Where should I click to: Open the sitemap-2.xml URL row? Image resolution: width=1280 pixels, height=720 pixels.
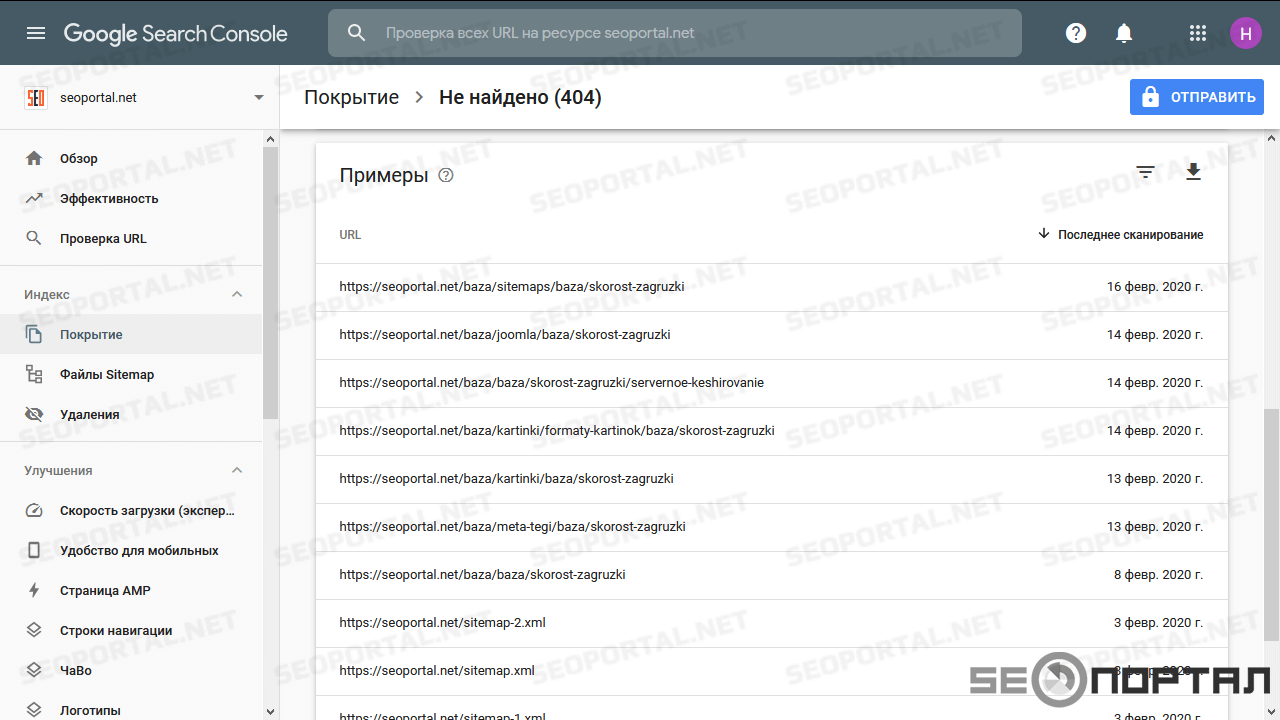tap(442, 622)
